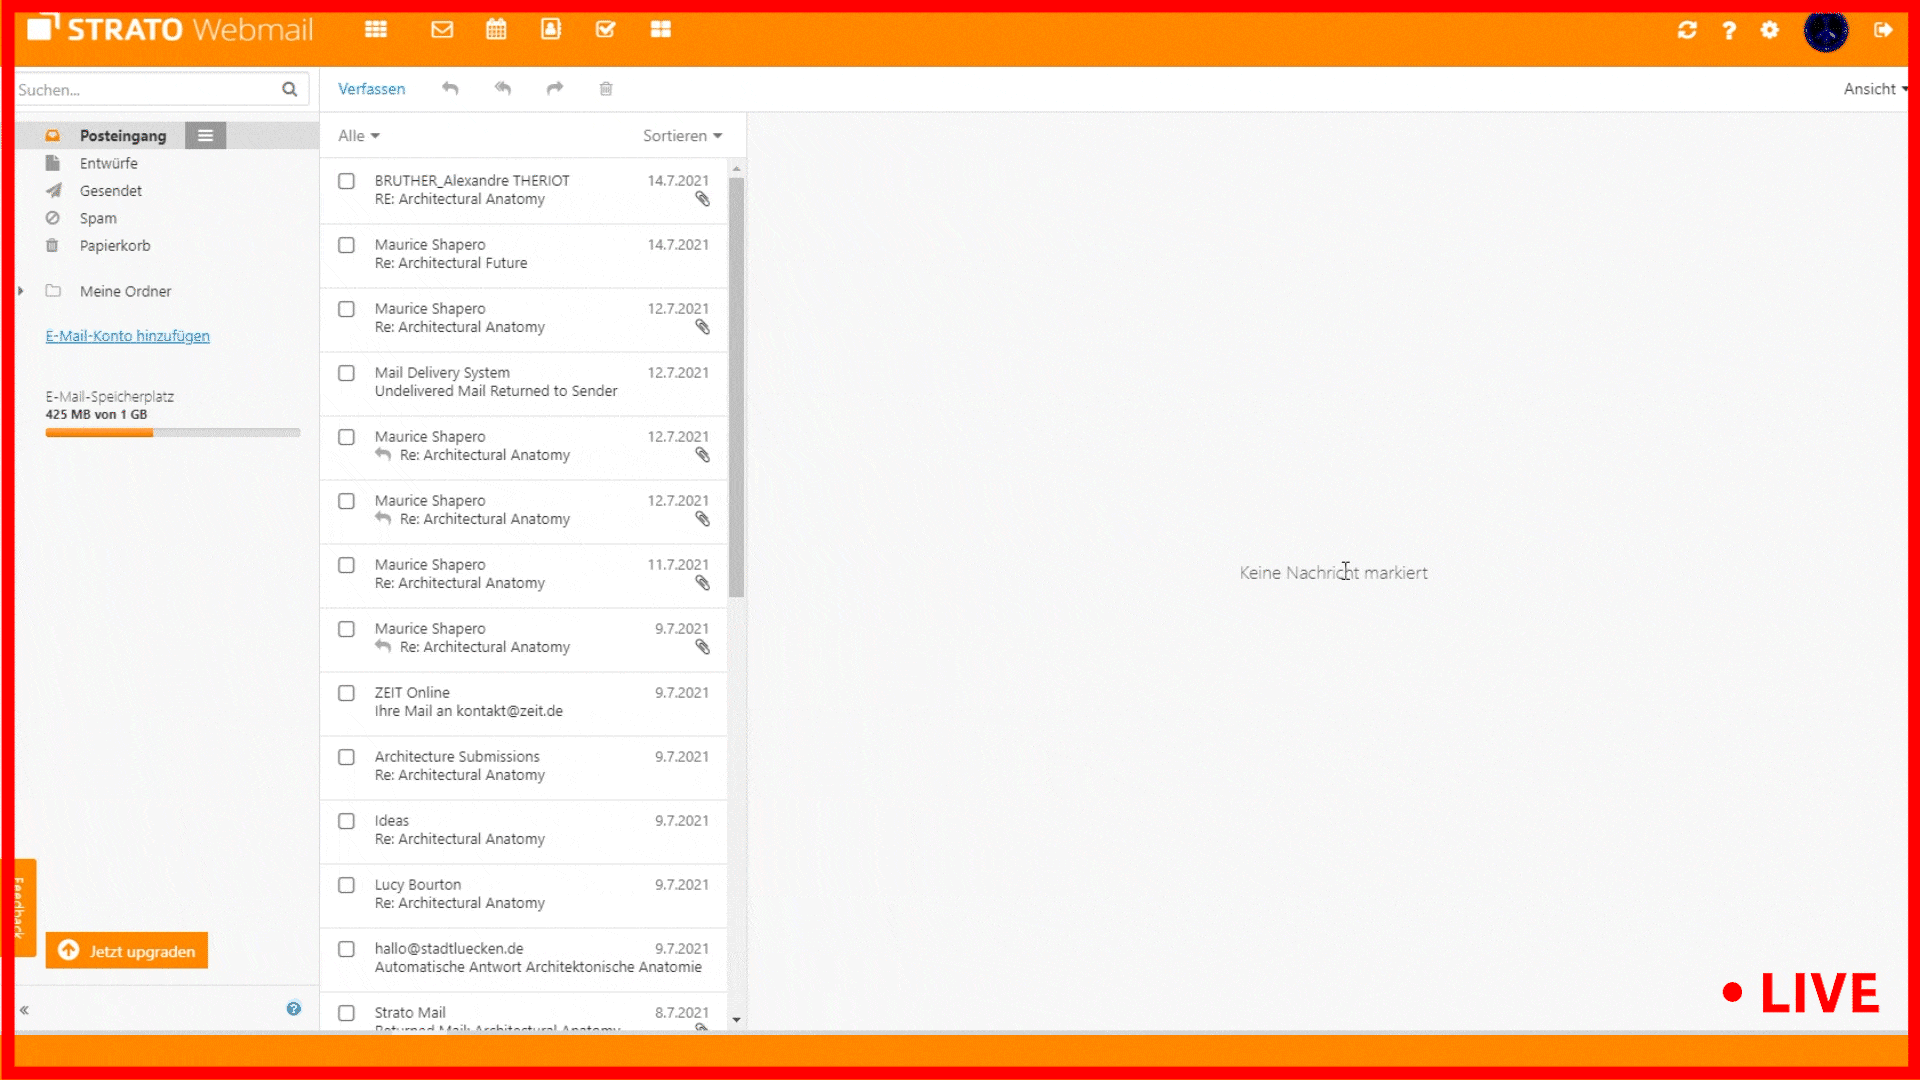Viewport: 1920px width, 1080px height.
Task: Select the Mail Delivery System email checkbox
Action: point(346,373)
